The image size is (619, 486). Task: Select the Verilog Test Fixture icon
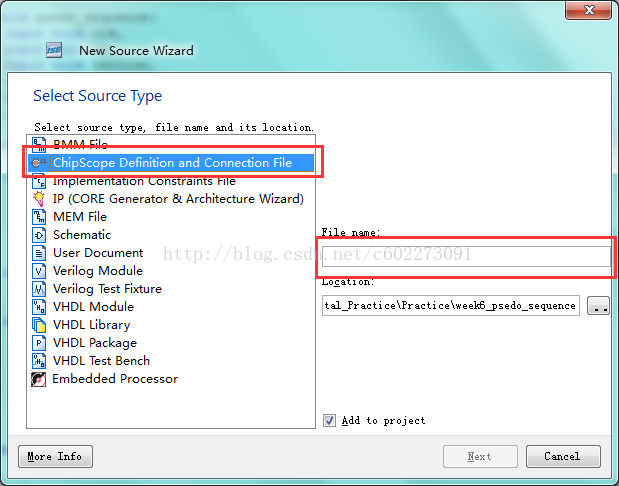coord(39,289)
